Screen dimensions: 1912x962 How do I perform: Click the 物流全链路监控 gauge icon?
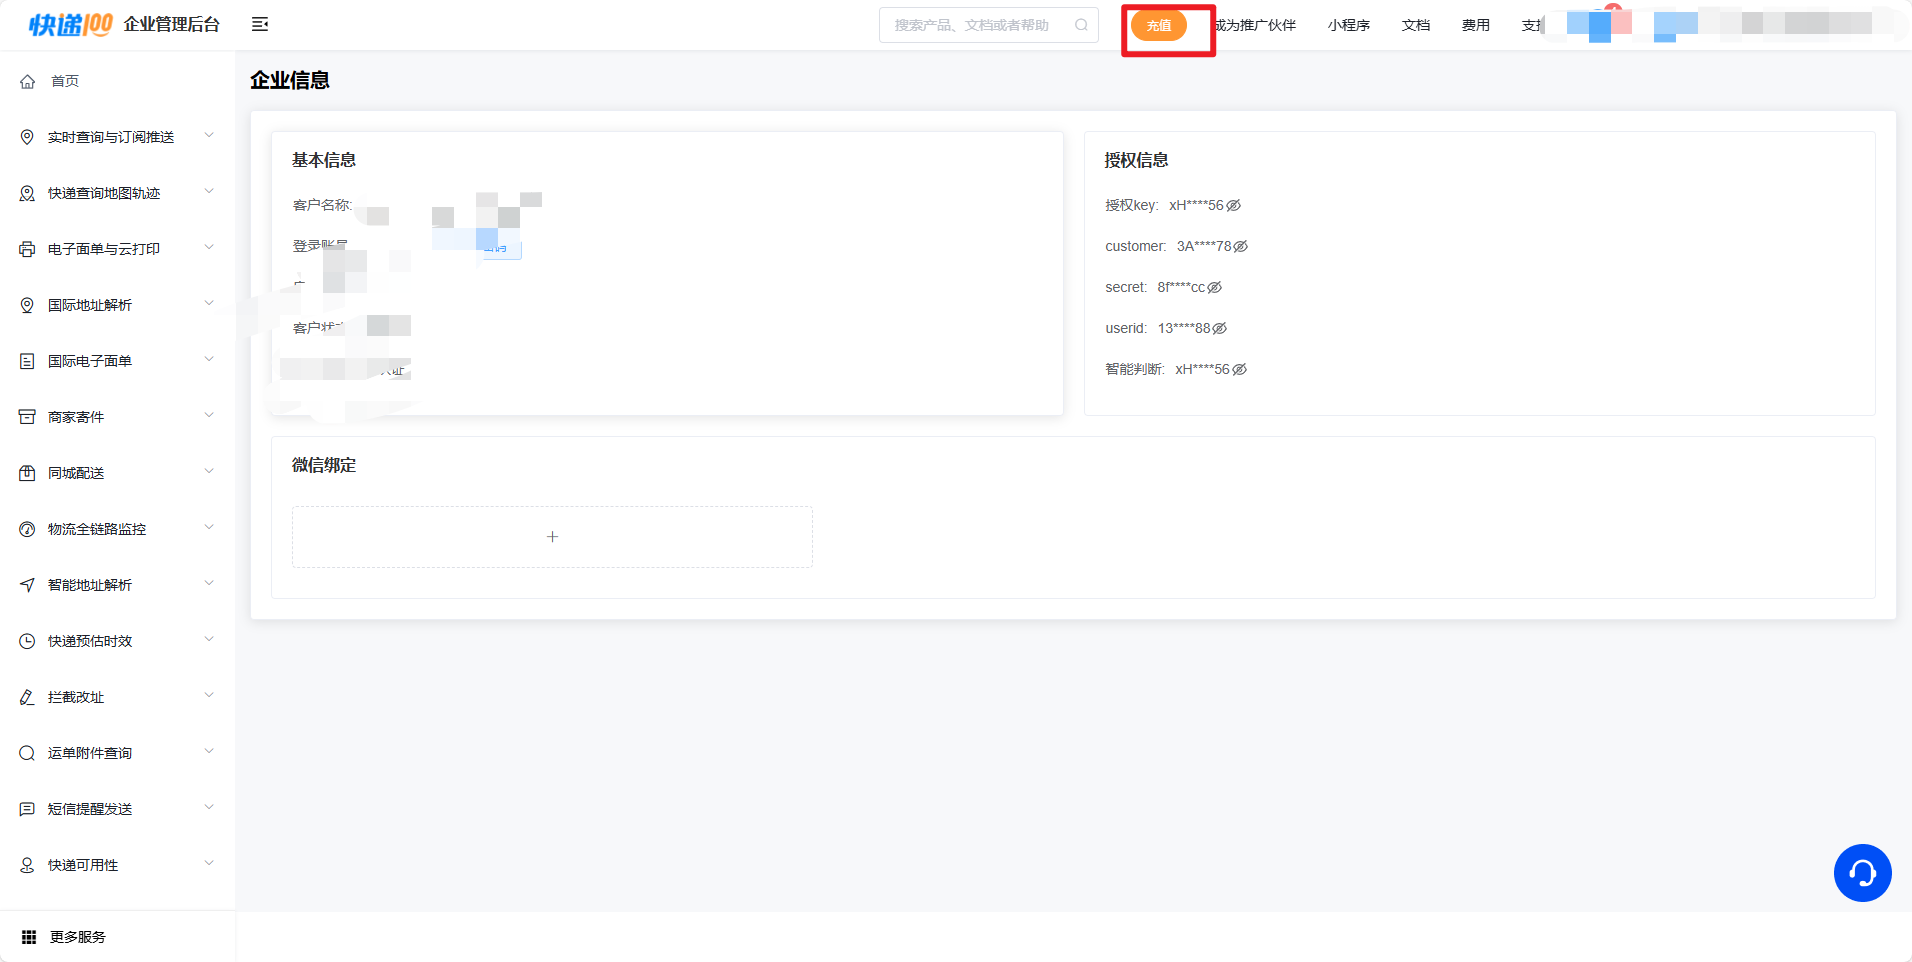(27, 529)
